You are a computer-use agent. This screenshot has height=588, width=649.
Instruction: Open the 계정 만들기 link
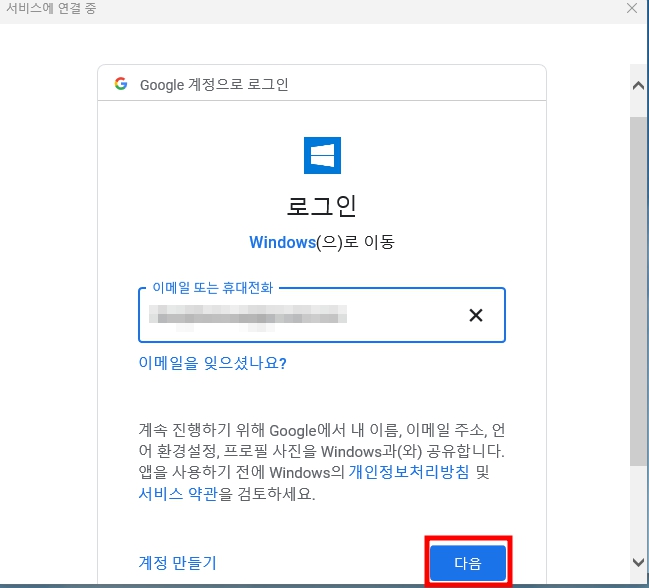178,563
